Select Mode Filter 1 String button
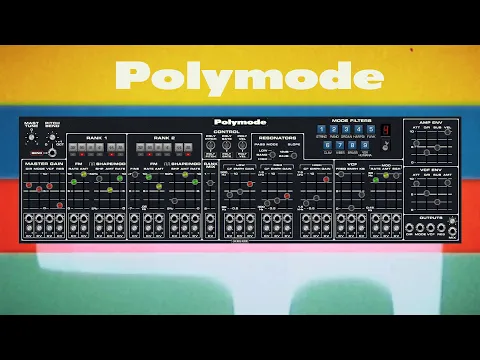This screenshot has width=480, height=360. pyautogui.click(x=321, y=129)
